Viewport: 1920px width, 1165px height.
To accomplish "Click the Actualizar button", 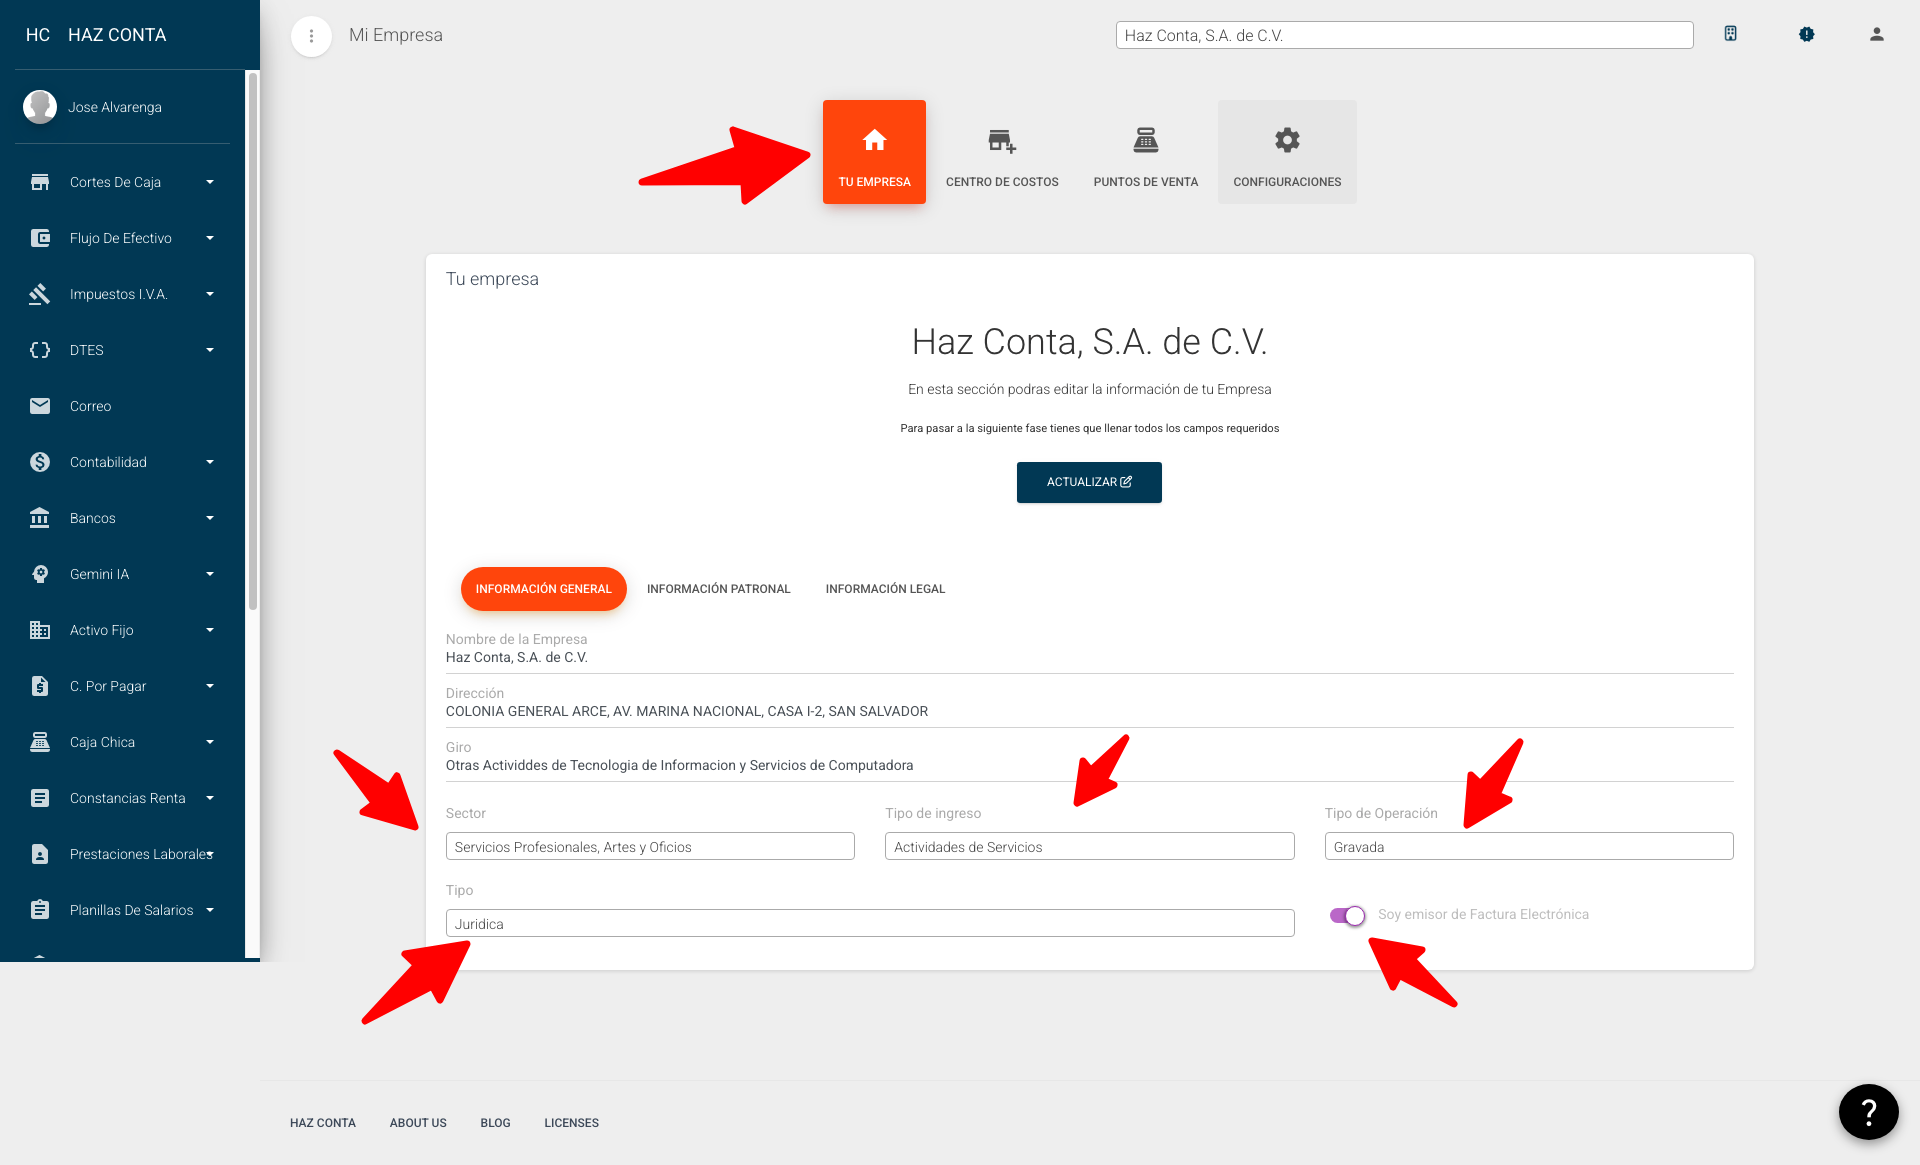I will pos(1089,482).
